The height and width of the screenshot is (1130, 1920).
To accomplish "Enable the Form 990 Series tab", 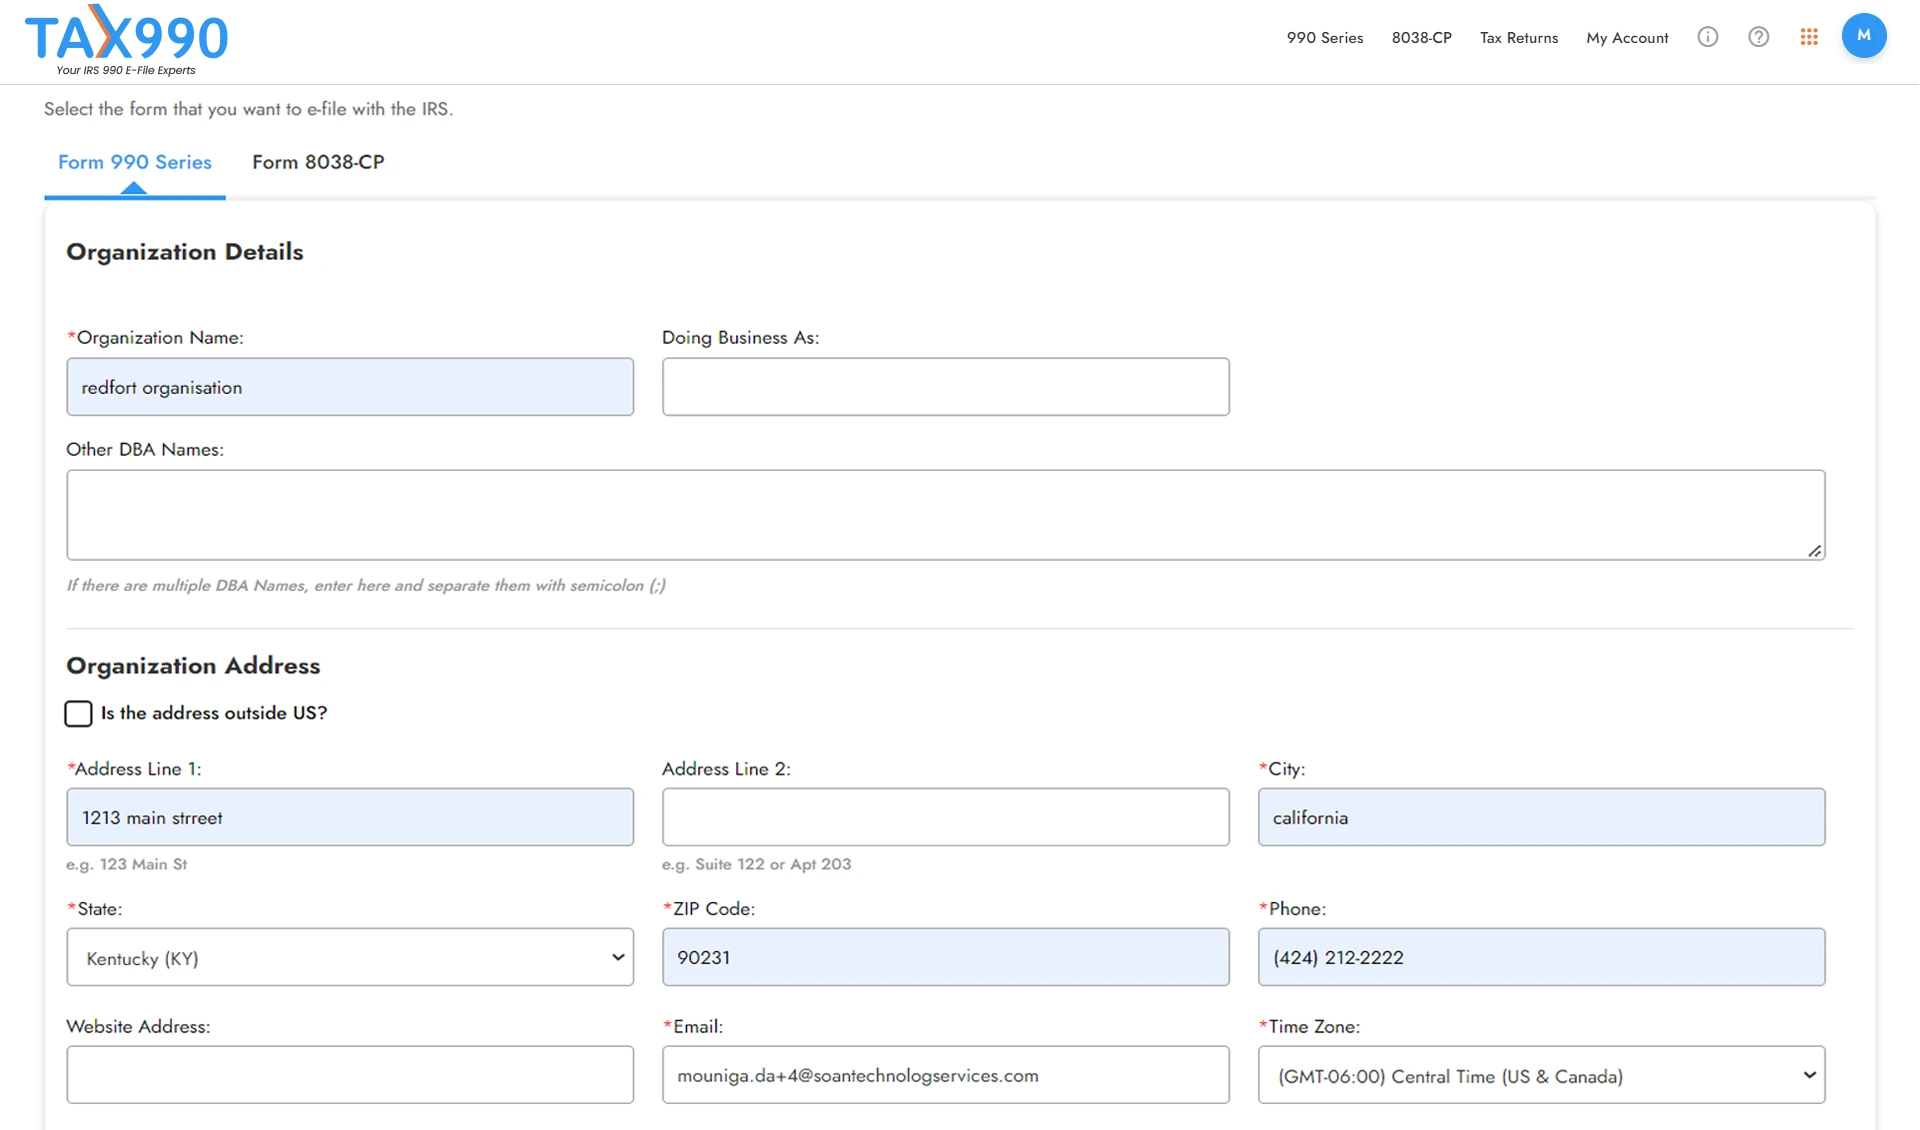I will tap(134, 161).
